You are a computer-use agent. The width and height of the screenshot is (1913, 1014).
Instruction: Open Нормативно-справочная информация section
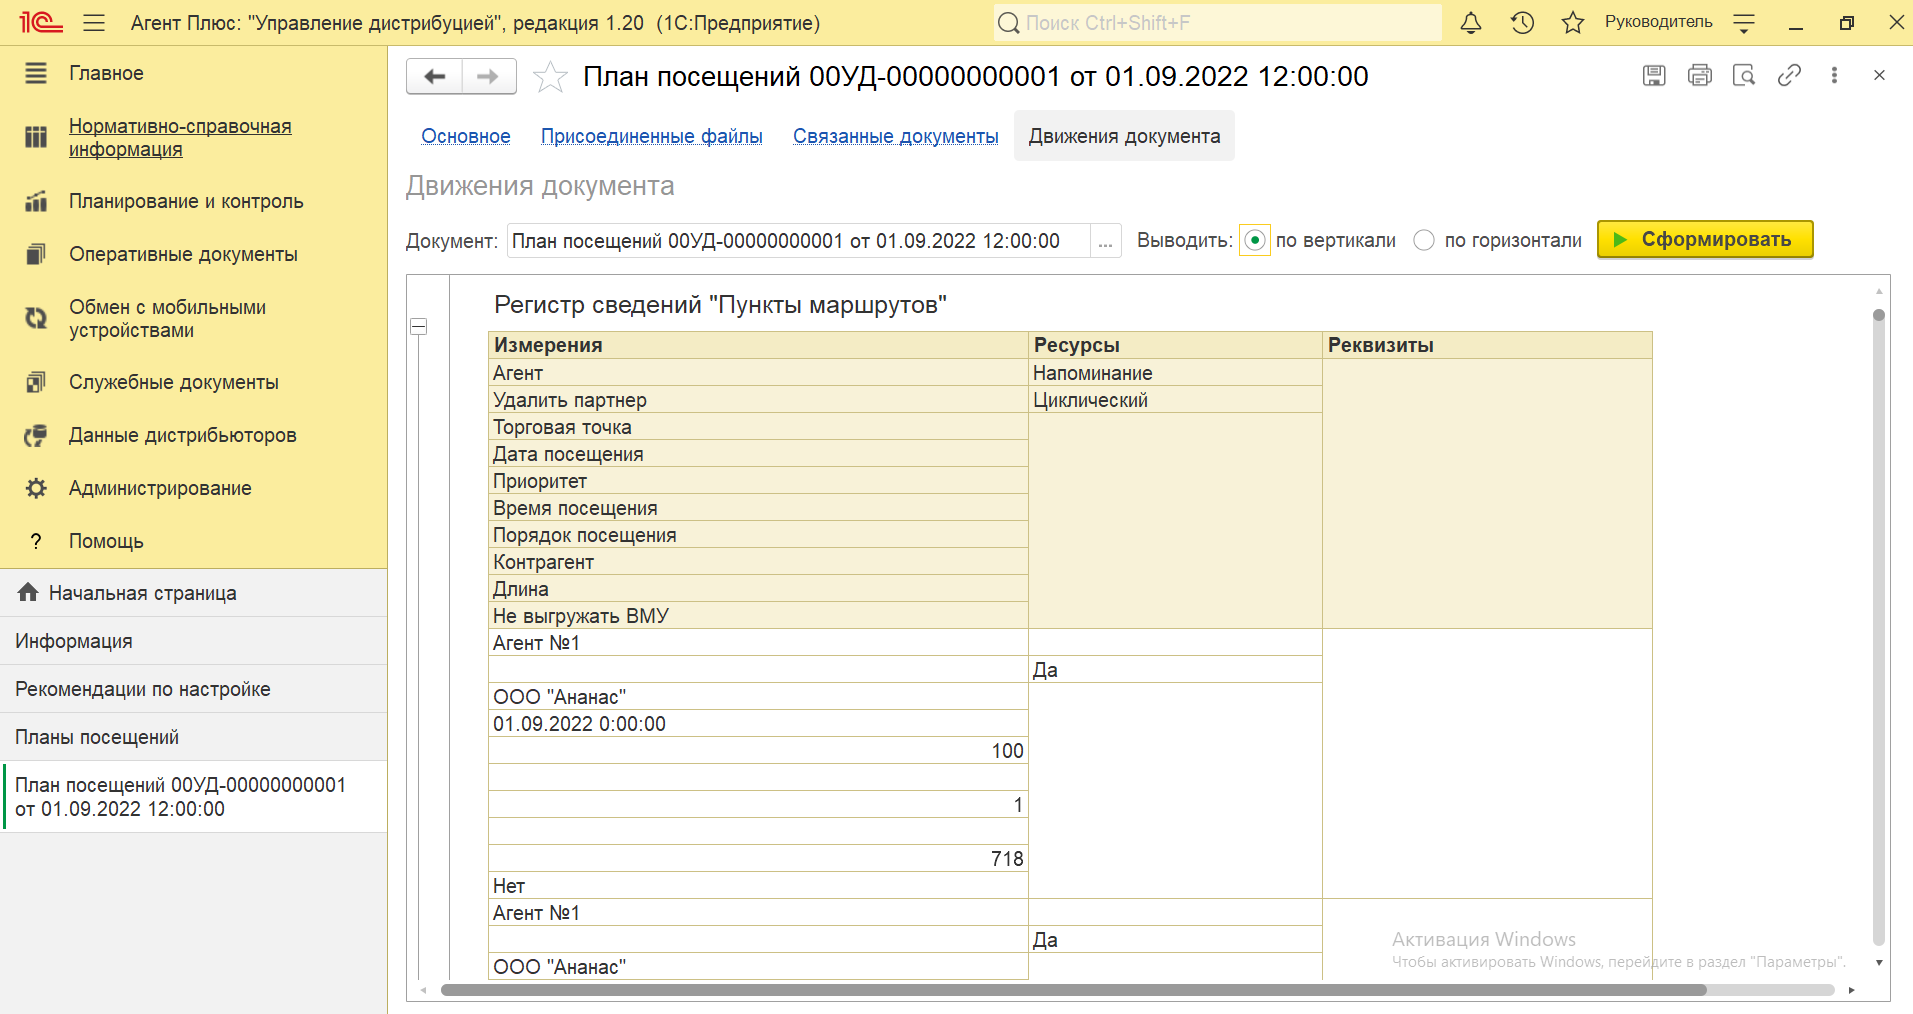tap(180, 138)
